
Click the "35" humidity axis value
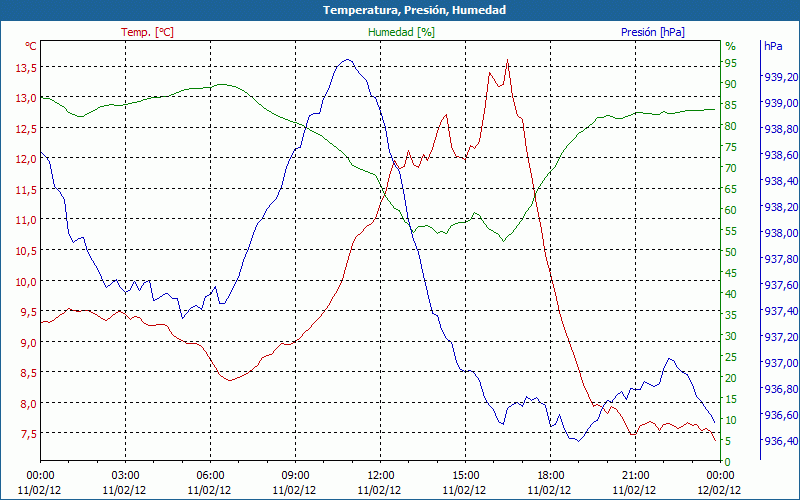[731, 315]
